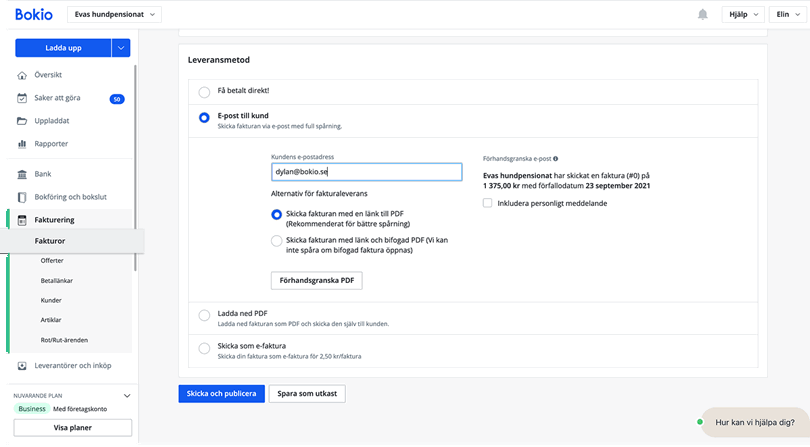Screen dimensions: 810x447
Task: Open Uppladdat in the sidebar
Action: (52, 120)
